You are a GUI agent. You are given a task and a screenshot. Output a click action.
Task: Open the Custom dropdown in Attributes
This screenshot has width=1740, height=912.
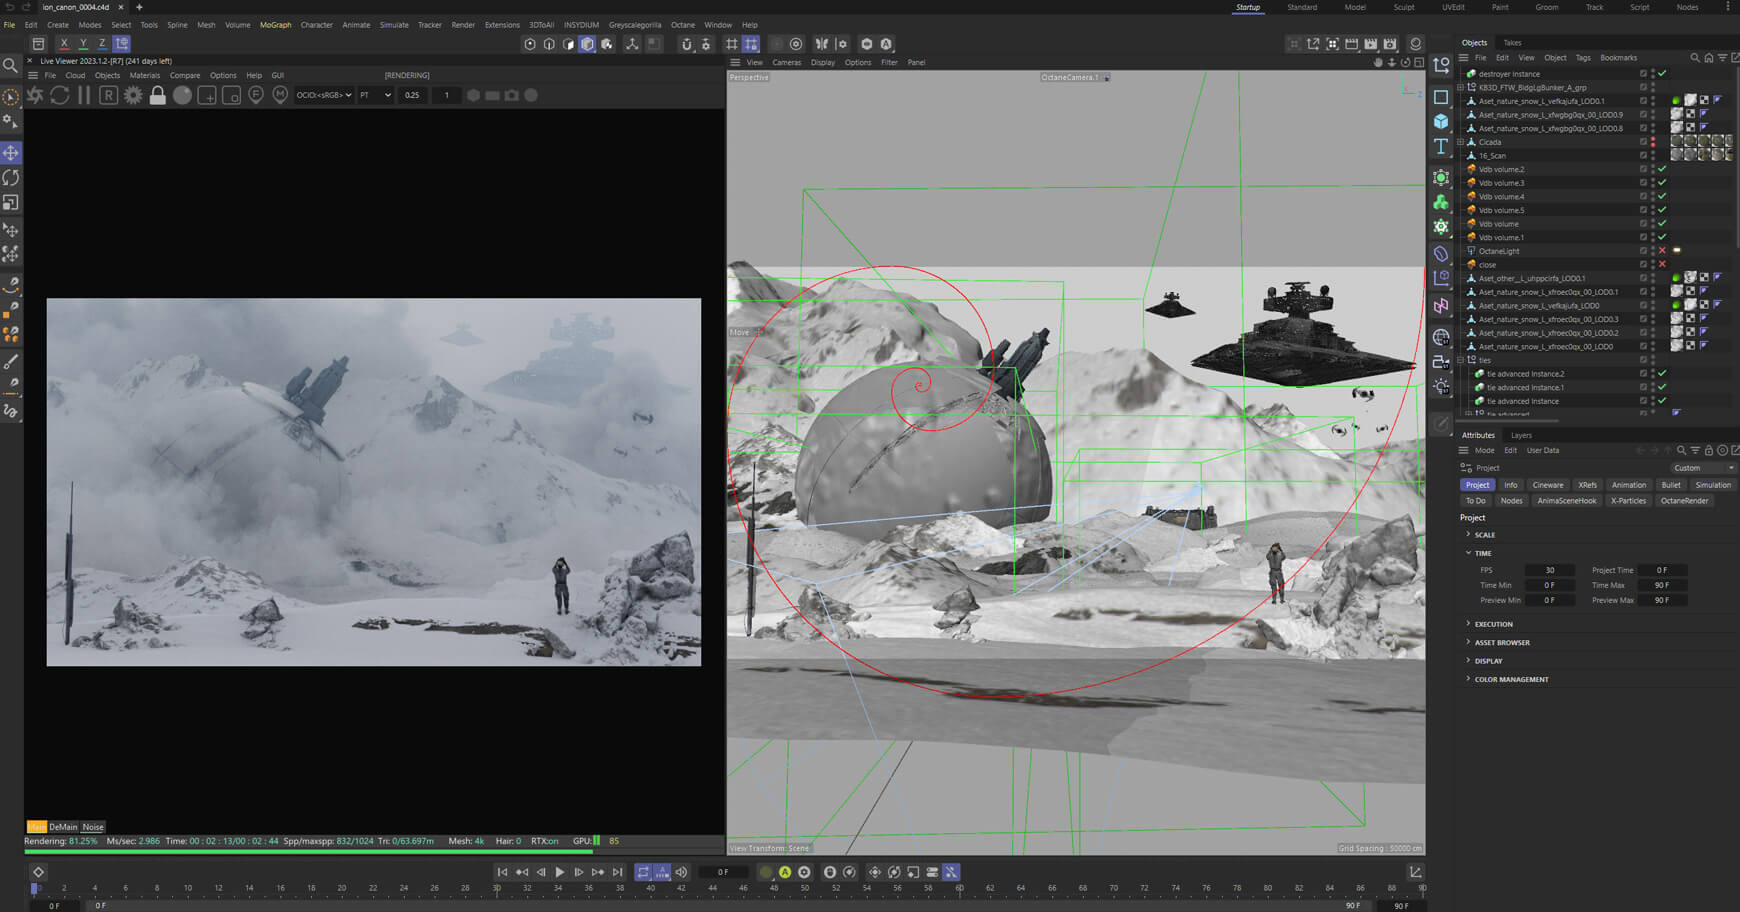point(1704,468)
